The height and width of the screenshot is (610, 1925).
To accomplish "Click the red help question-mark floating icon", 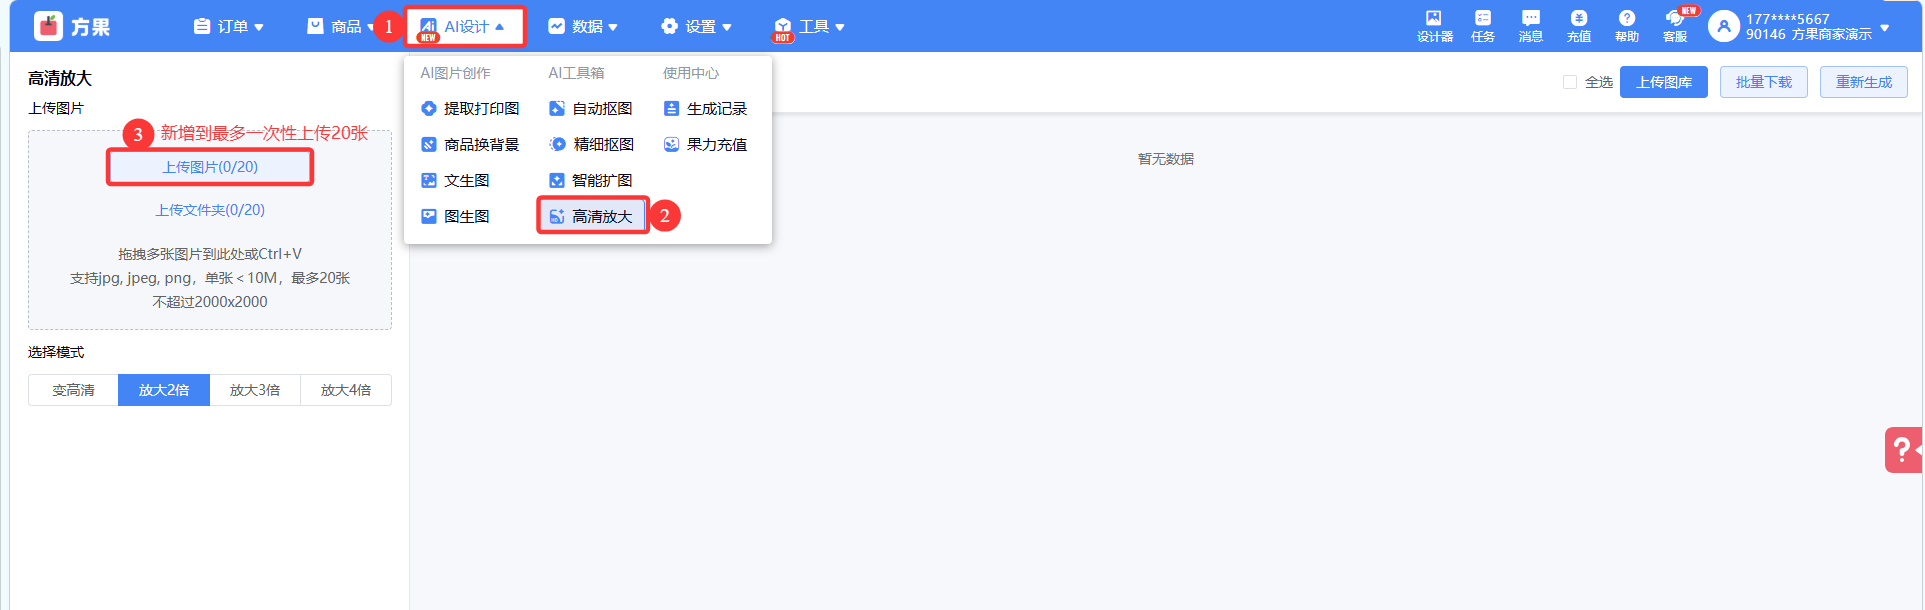I will pyautogui.click(x=1902, y=450).
